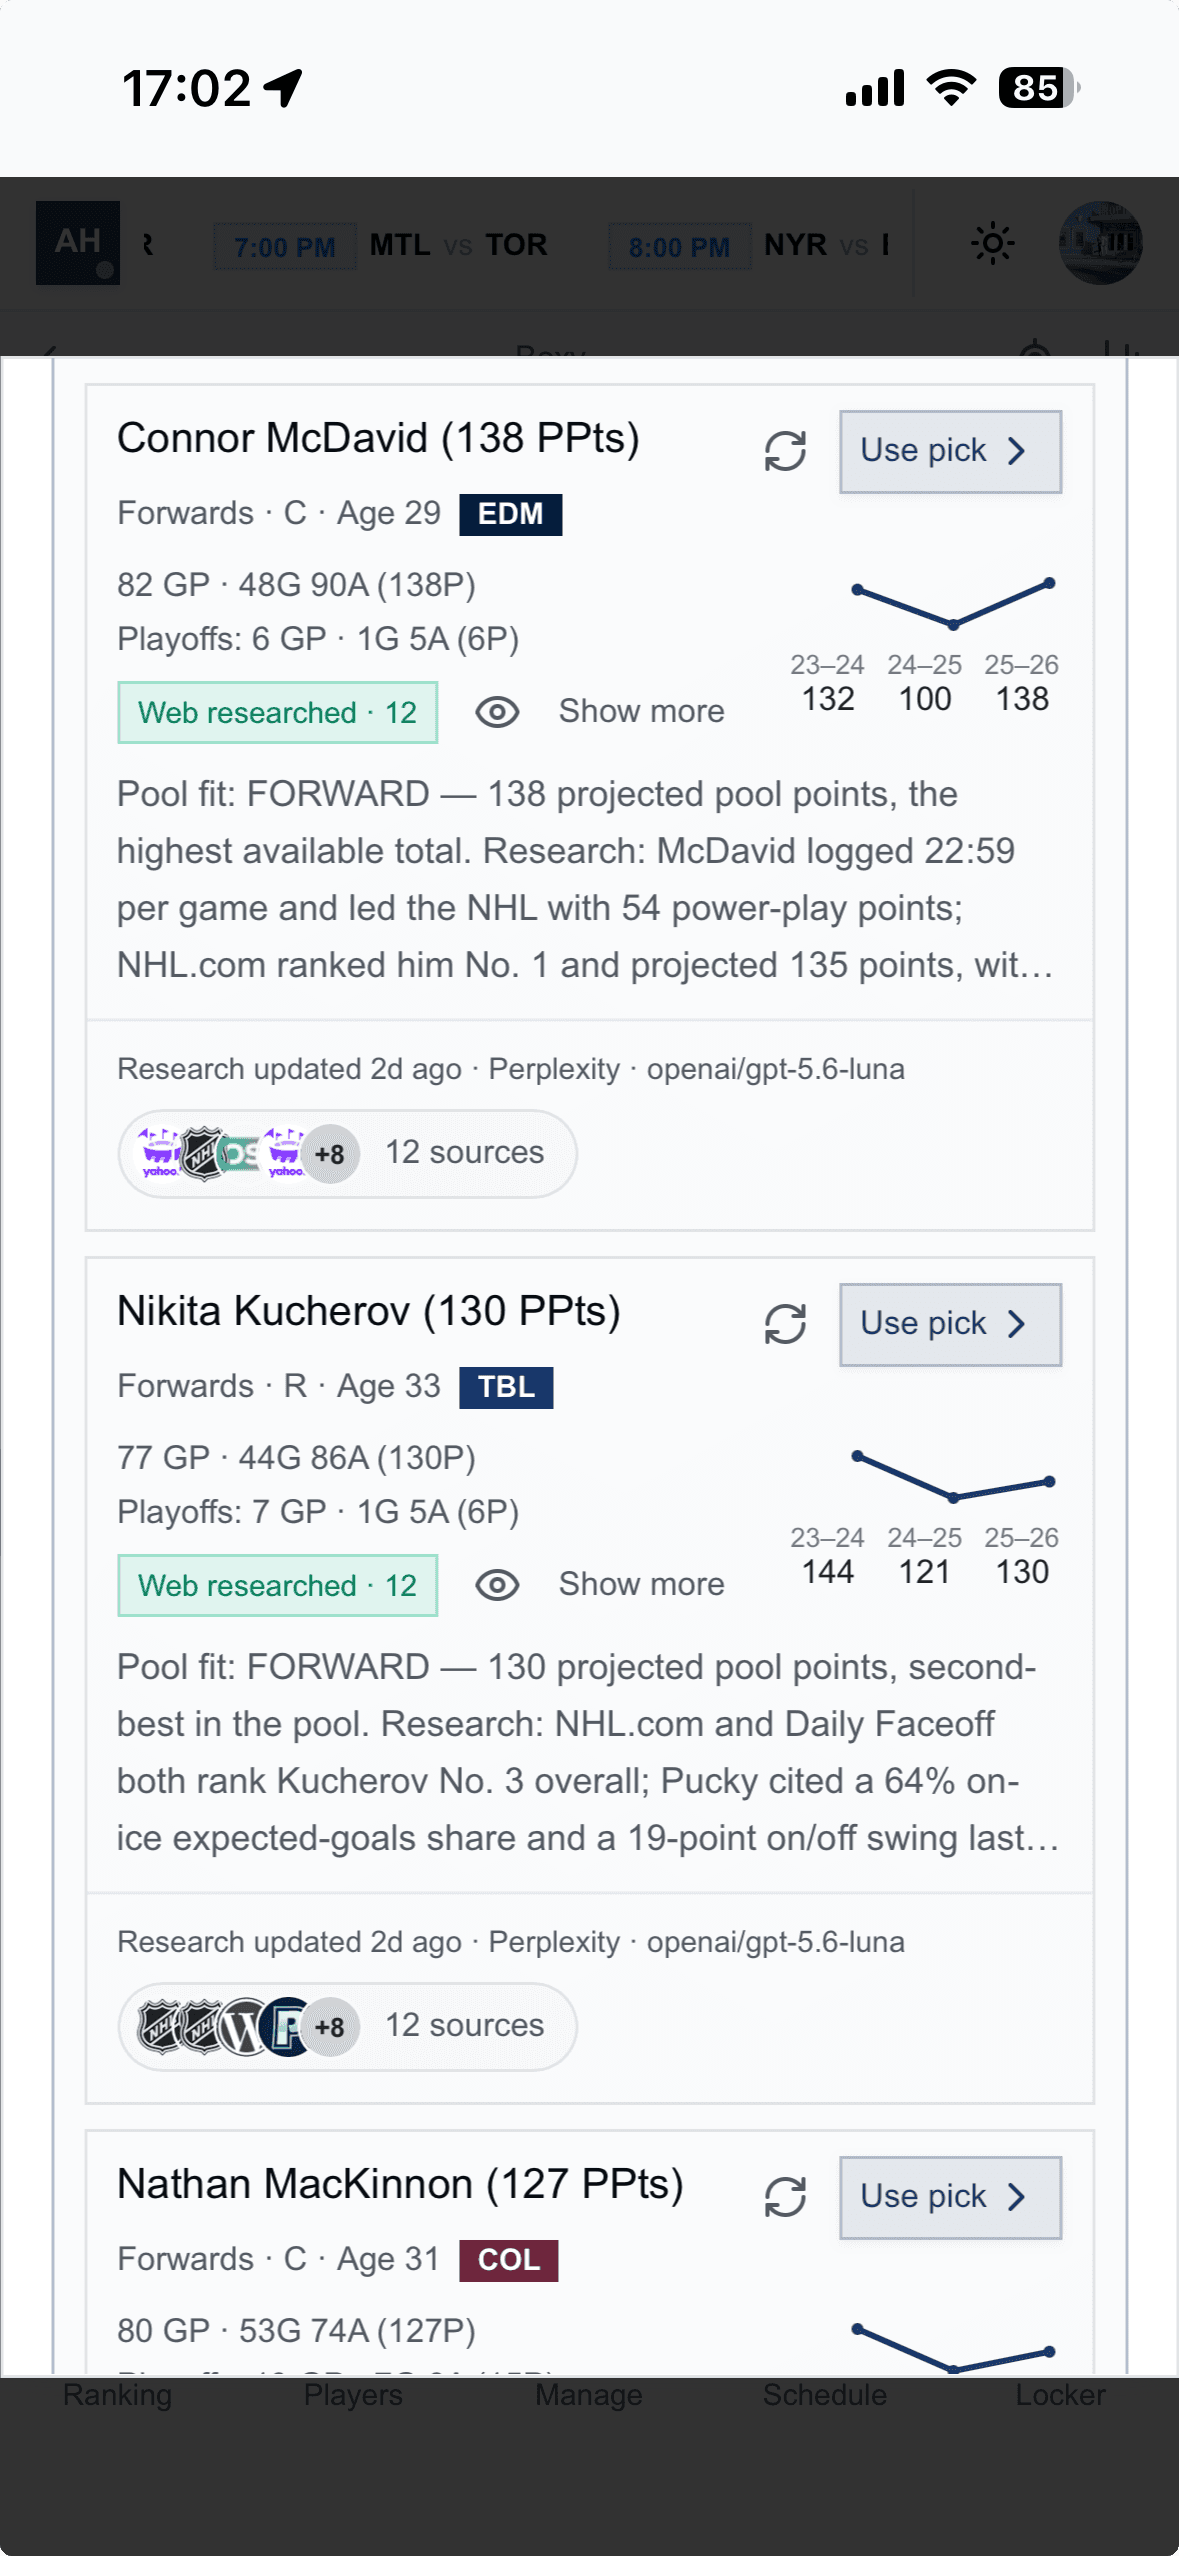Open McDavid source favicons stack

click(248, 1154)
